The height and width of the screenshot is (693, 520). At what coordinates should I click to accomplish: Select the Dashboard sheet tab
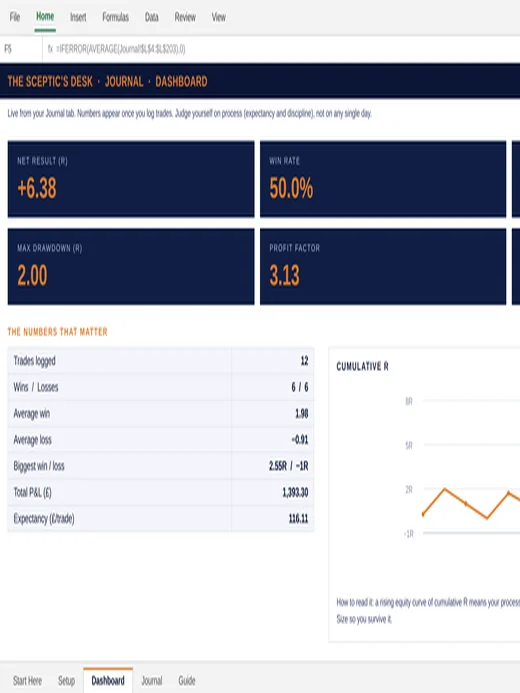click(108, 681)
